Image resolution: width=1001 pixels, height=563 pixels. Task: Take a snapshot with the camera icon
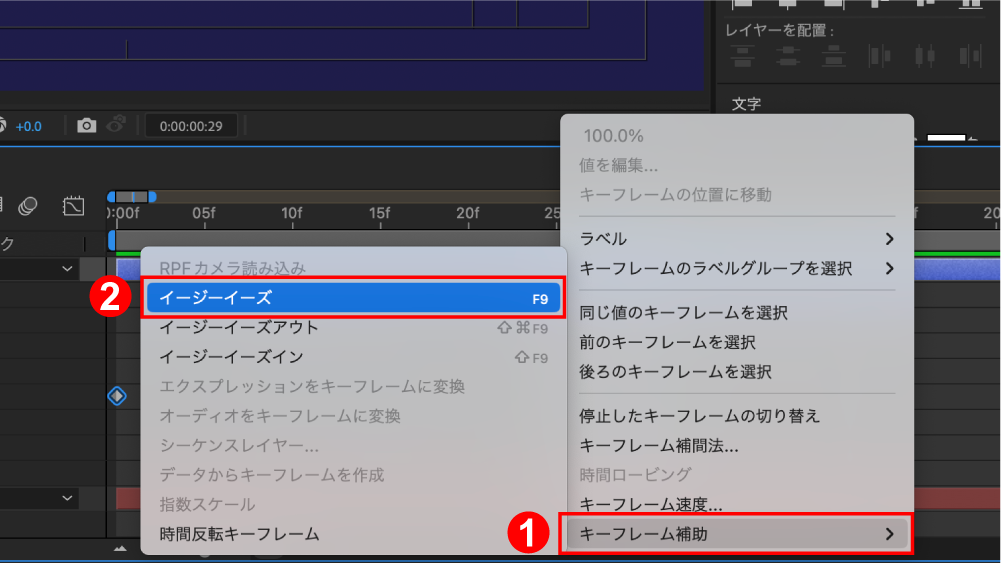pos(86,125)
